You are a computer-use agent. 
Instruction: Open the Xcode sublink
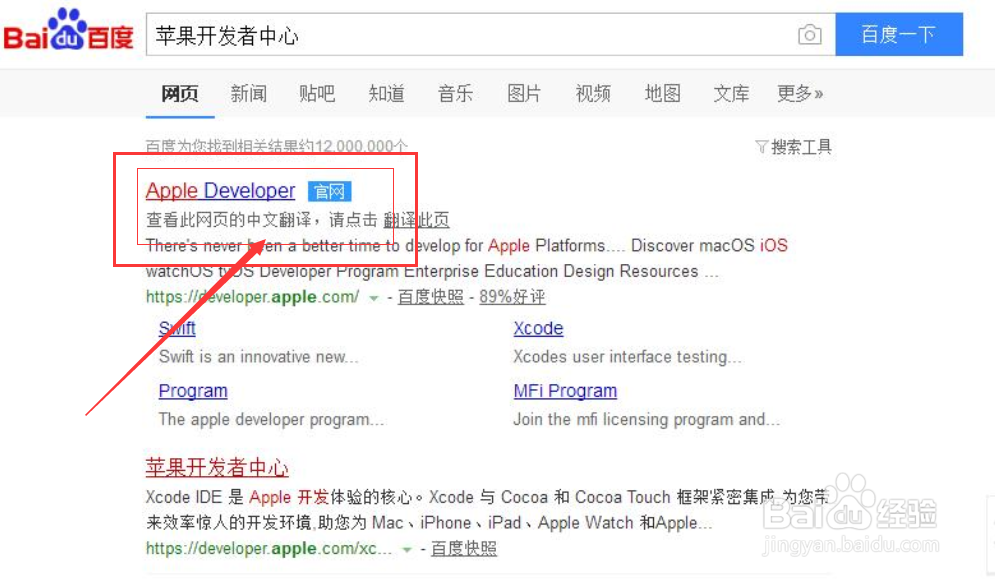[x=538, y=328]
